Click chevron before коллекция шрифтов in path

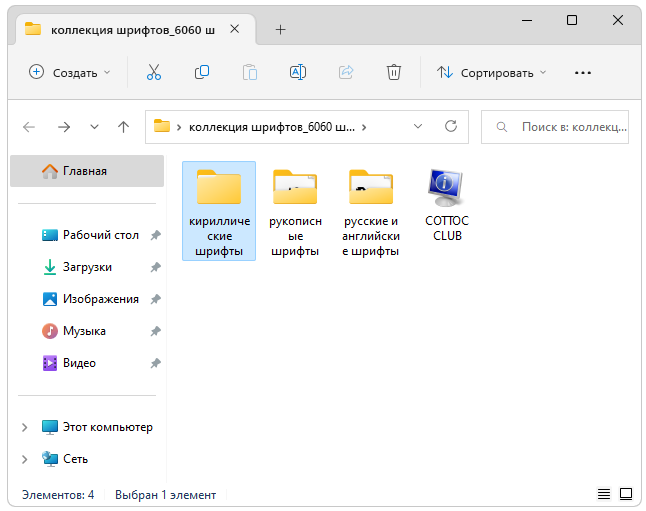(179, 128)
